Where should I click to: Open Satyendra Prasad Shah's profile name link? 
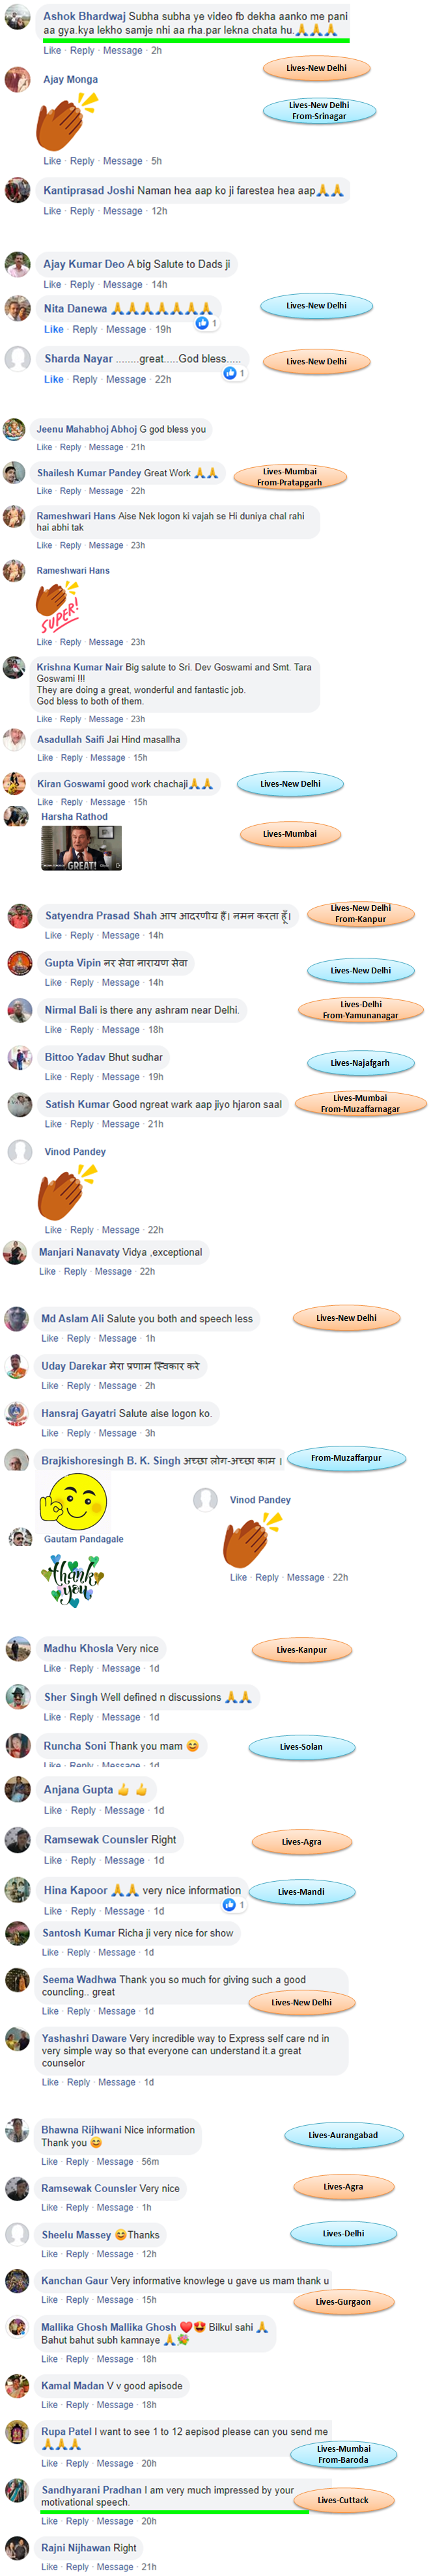101,915
